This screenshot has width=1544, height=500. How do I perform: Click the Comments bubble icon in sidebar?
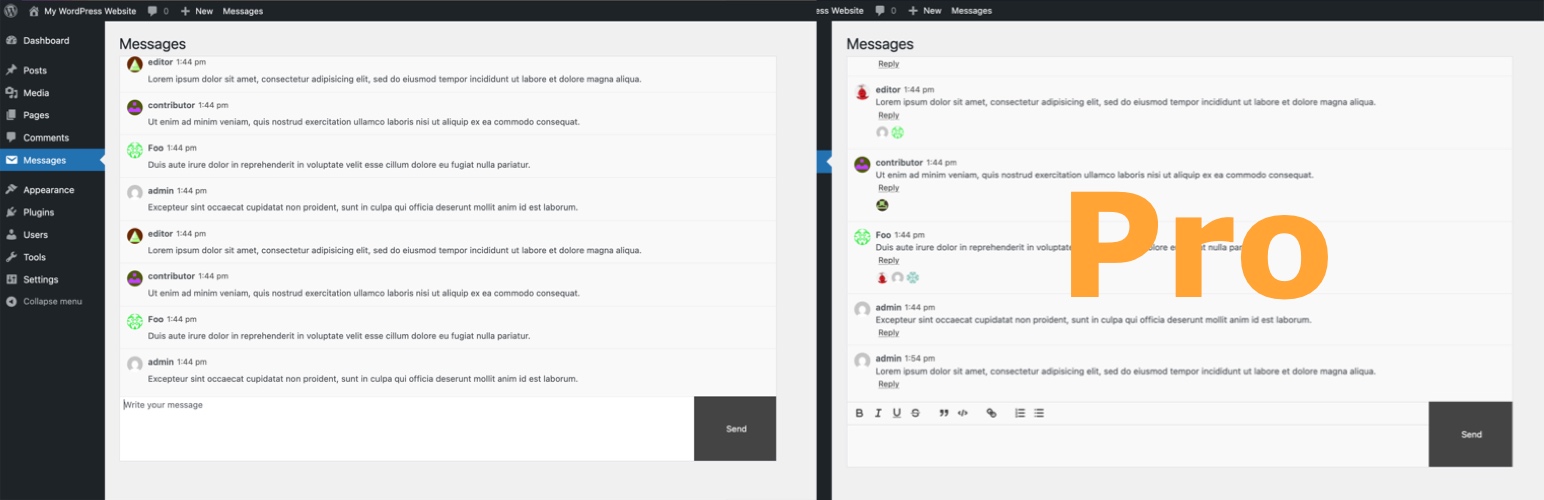pos(11,138)
